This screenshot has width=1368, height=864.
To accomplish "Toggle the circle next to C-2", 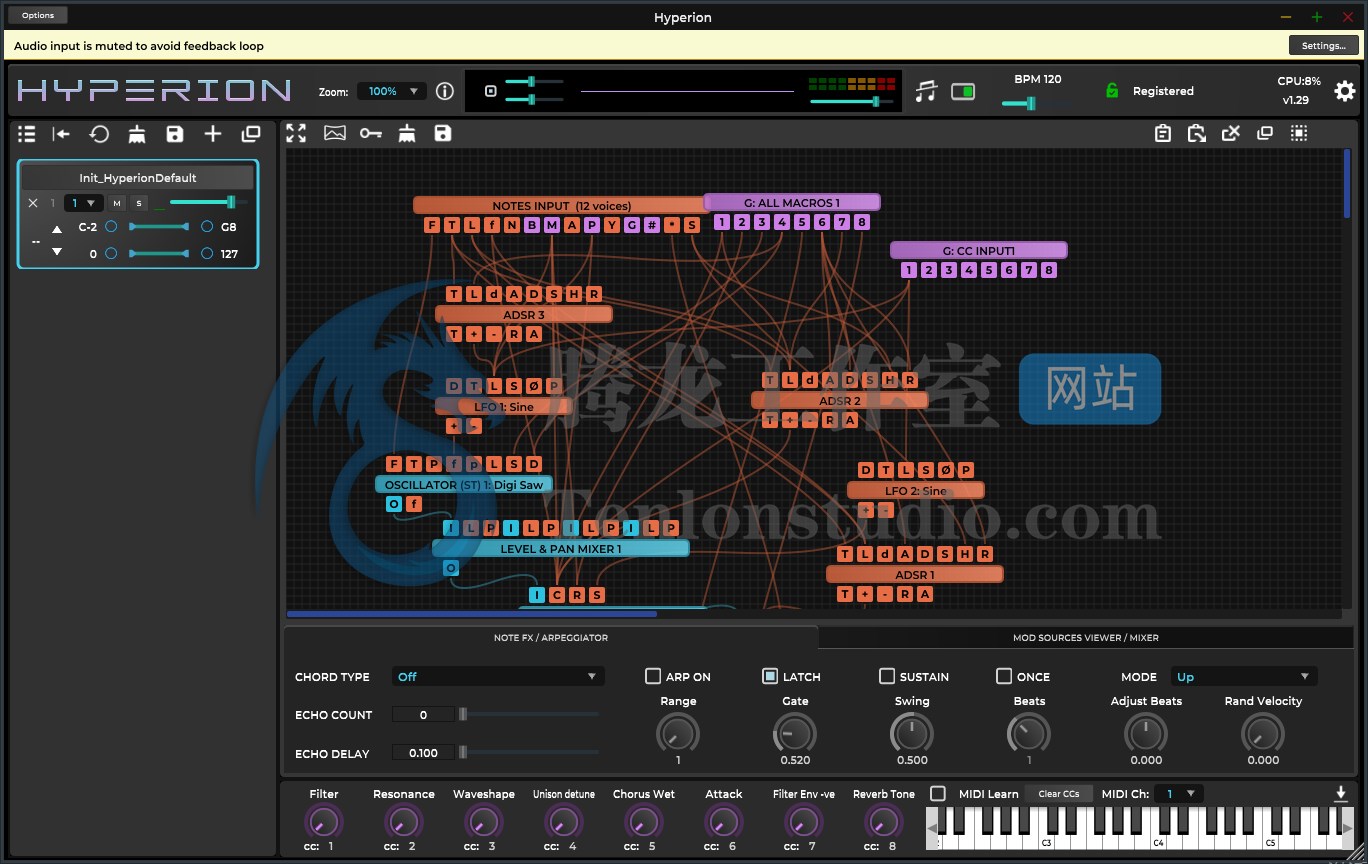I will click(x=111, y=227).
